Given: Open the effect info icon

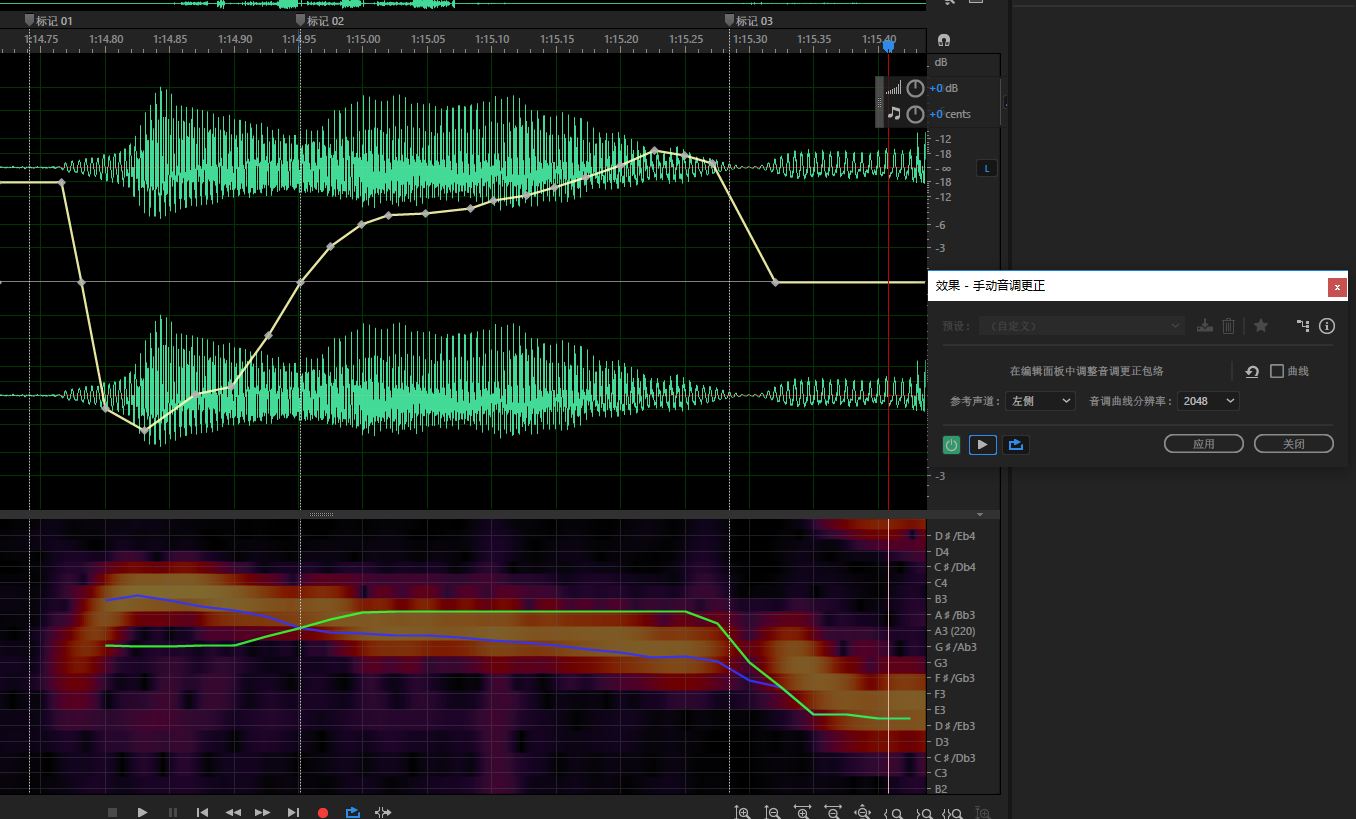Looking at the screenshot, I should (x=1327, y=325).
